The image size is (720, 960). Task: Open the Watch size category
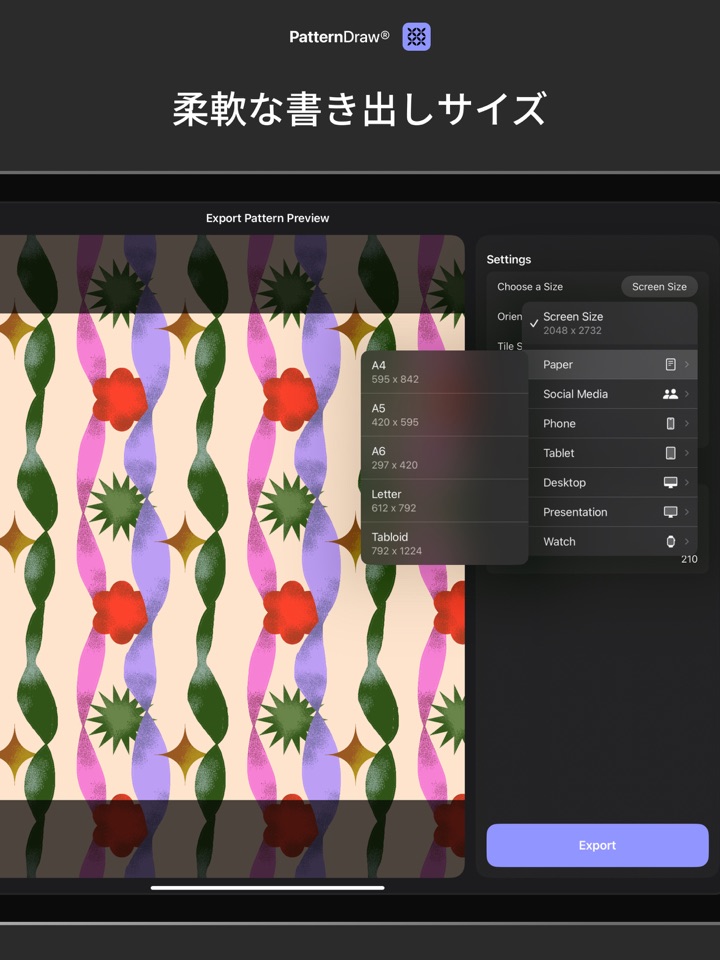pyautogui.click(x=612, y=541)
